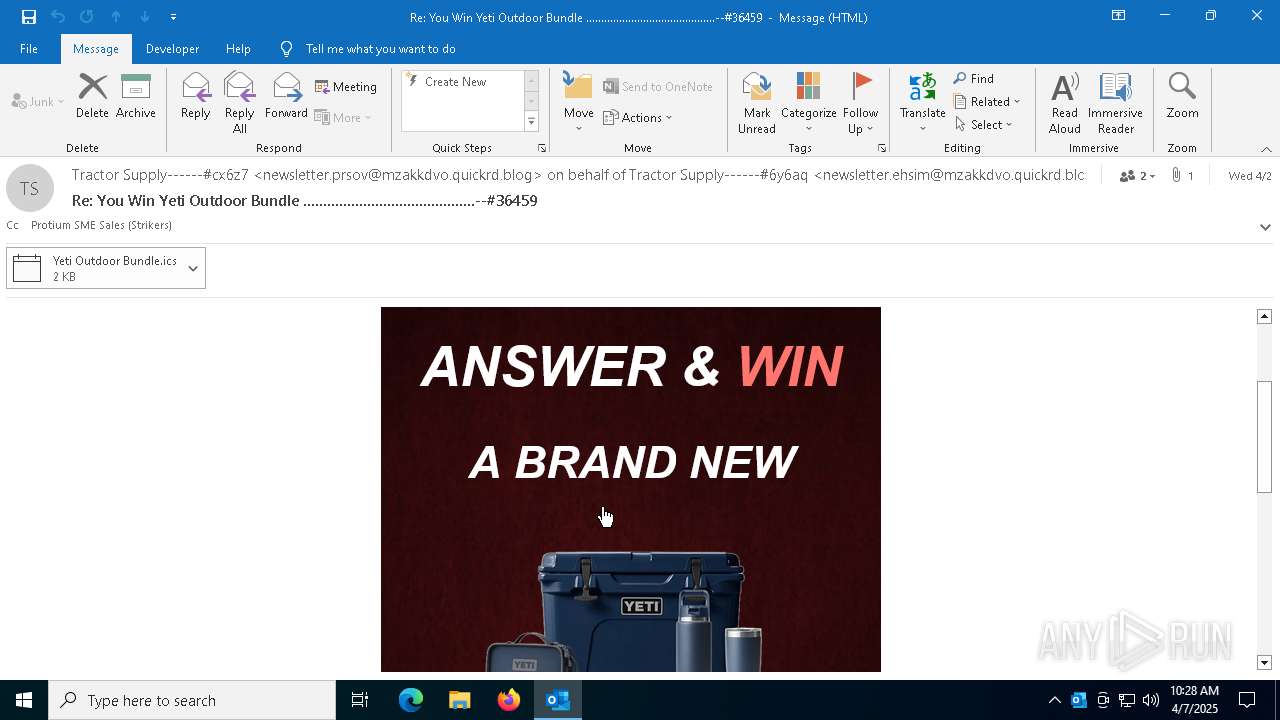
Task: Open the Windows Start menu
Action: (x=24, y=700)
